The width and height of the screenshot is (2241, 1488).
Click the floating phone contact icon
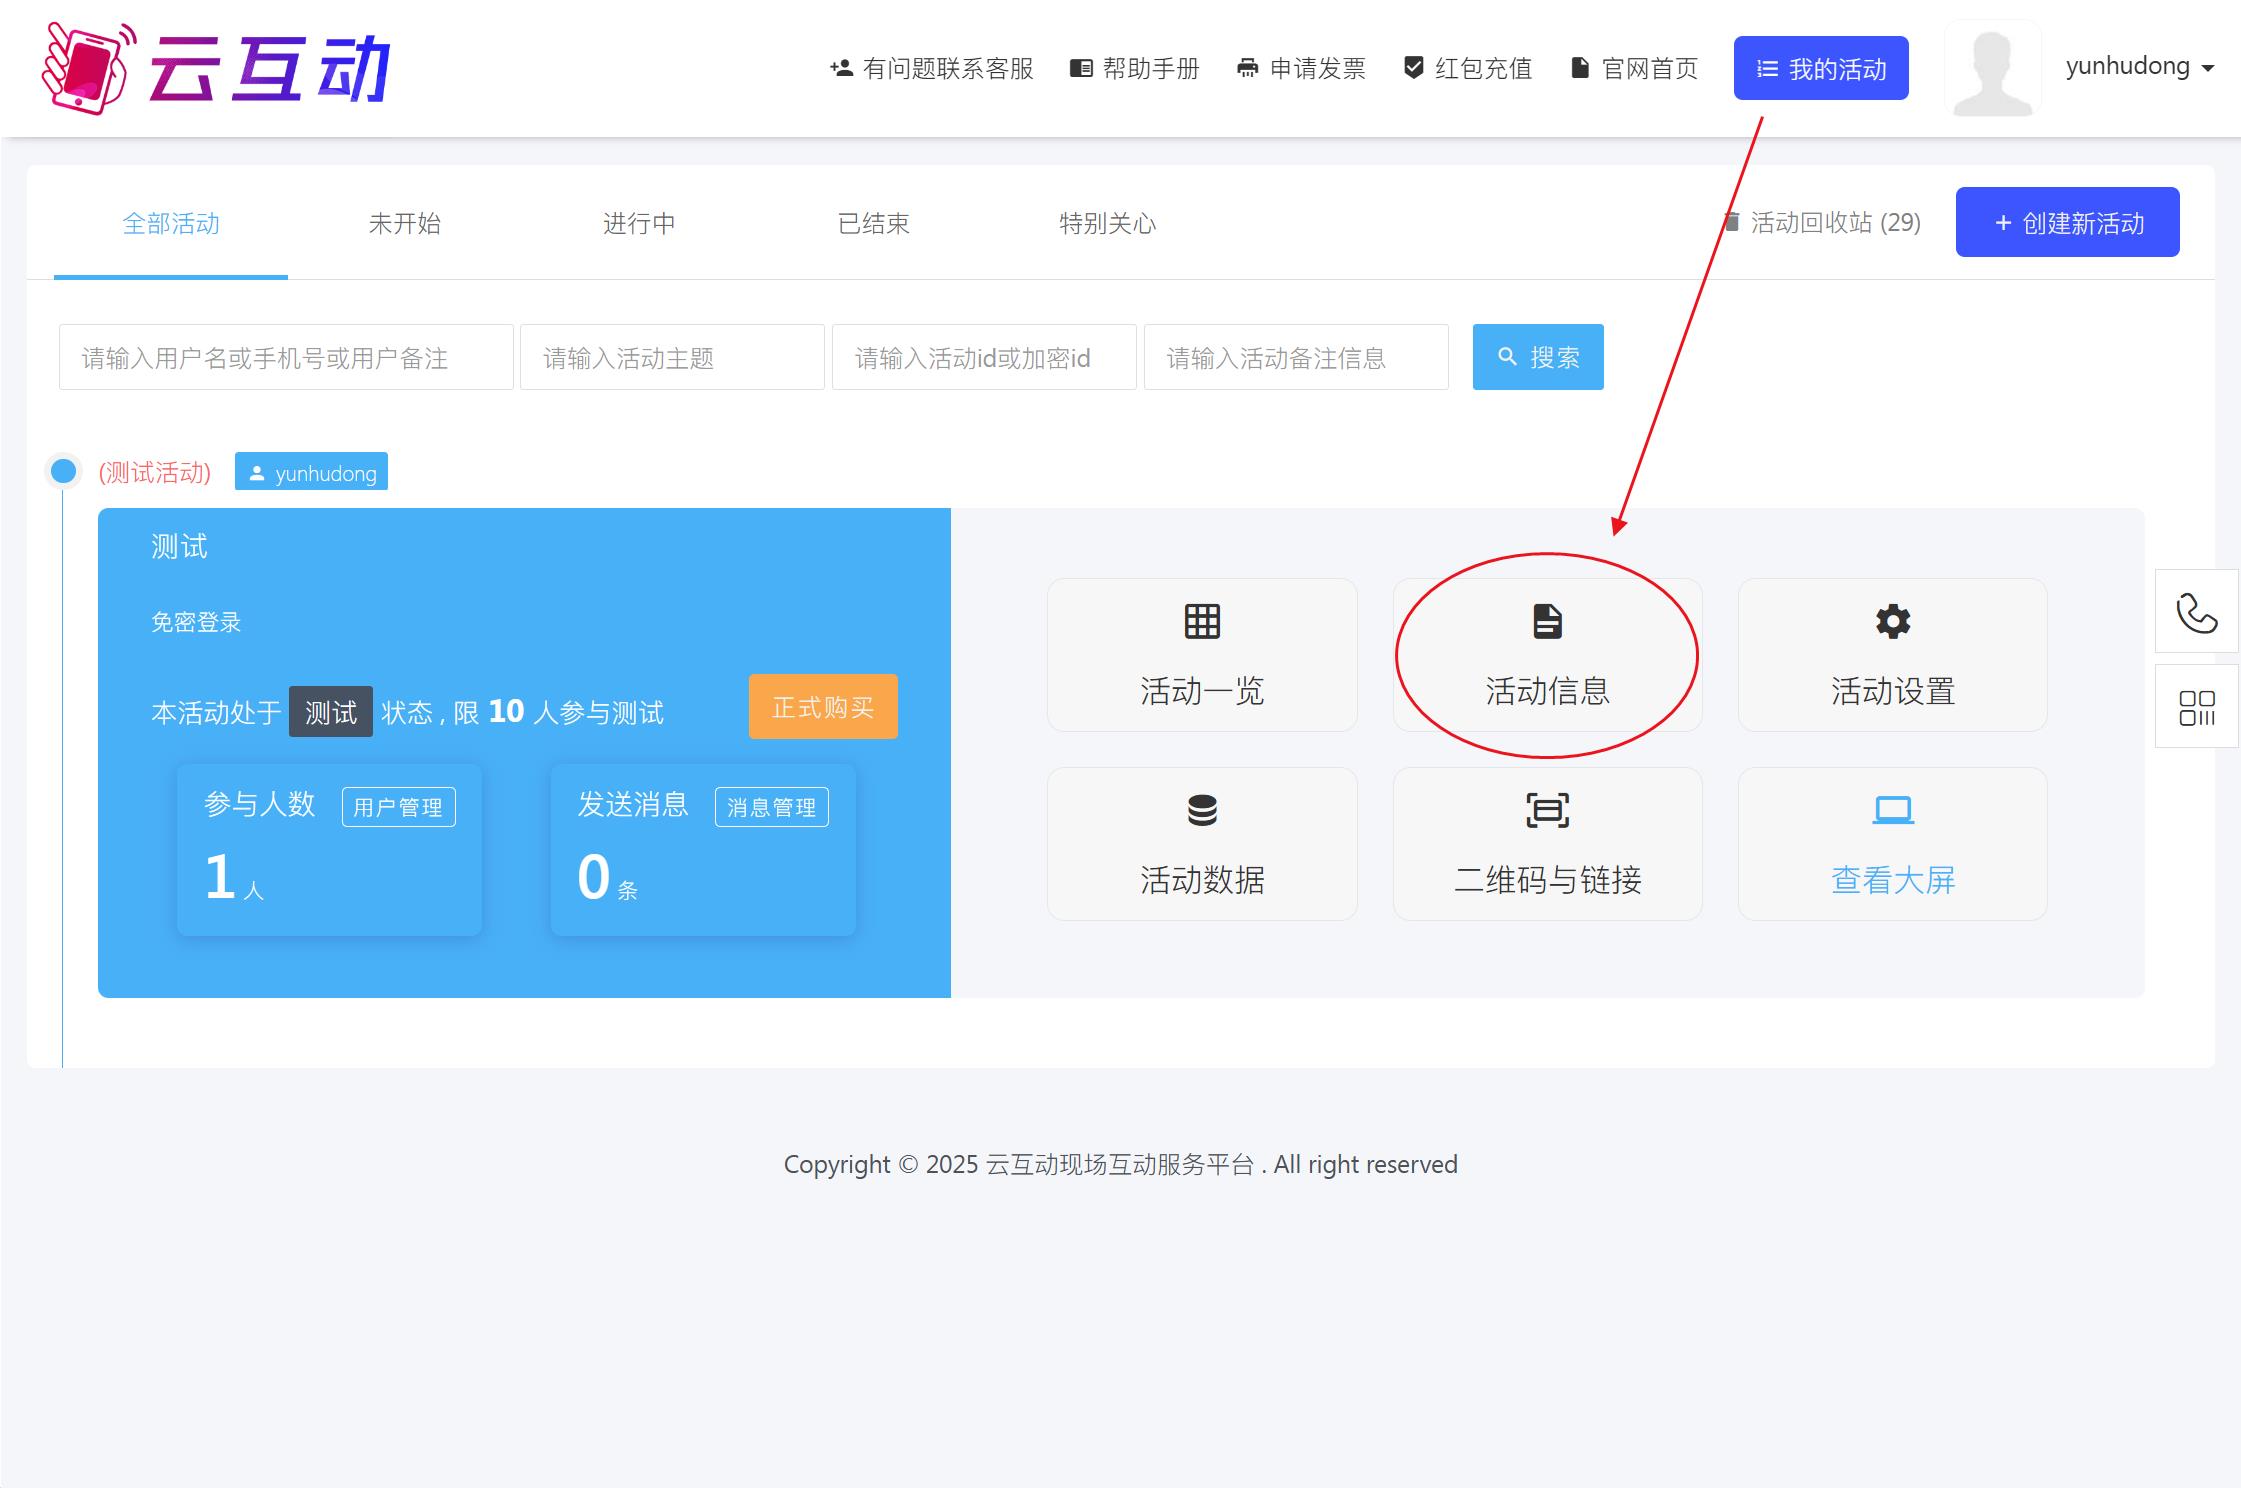2196,611
